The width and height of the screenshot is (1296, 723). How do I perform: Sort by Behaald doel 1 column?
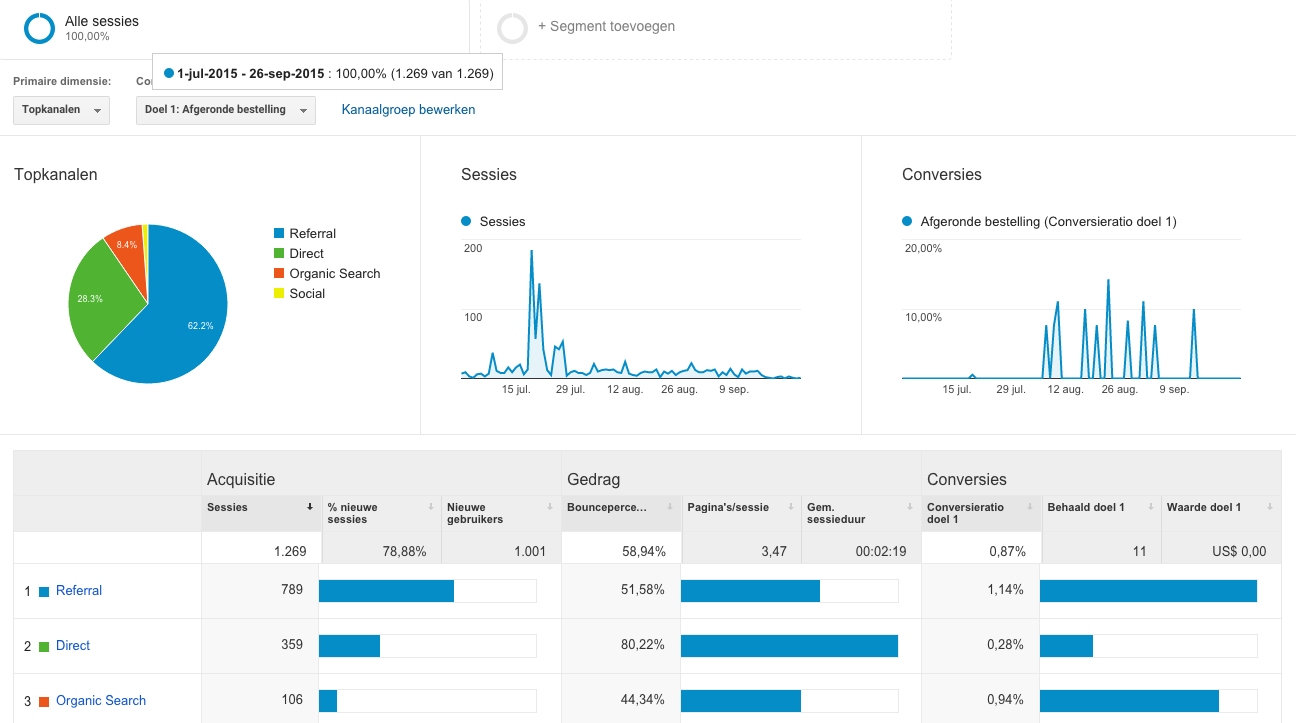click(1101, 513)
